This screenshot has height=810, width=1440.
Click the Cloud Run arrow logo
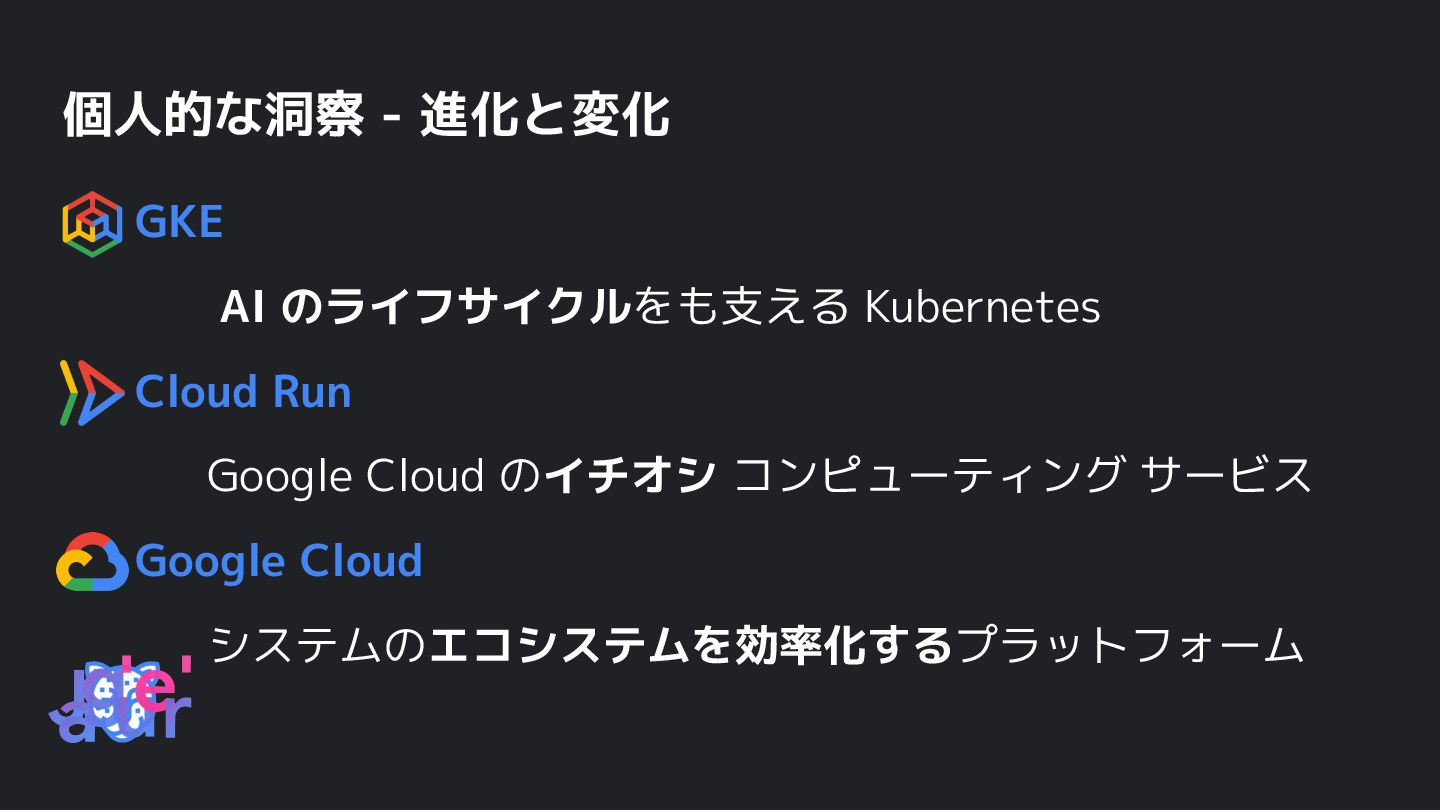click(92, 393)
